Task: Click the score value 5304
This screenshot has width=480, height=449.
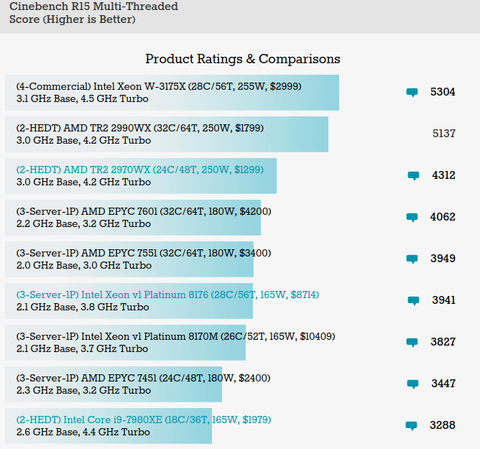Action: click(x=442, y=92)
